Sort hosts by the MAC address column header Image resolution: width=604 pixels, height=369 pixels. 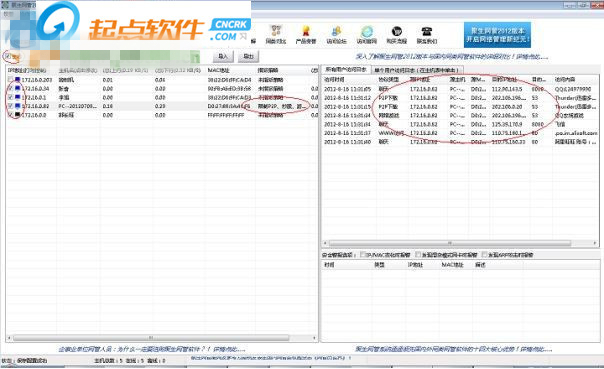tap(230, 70)
